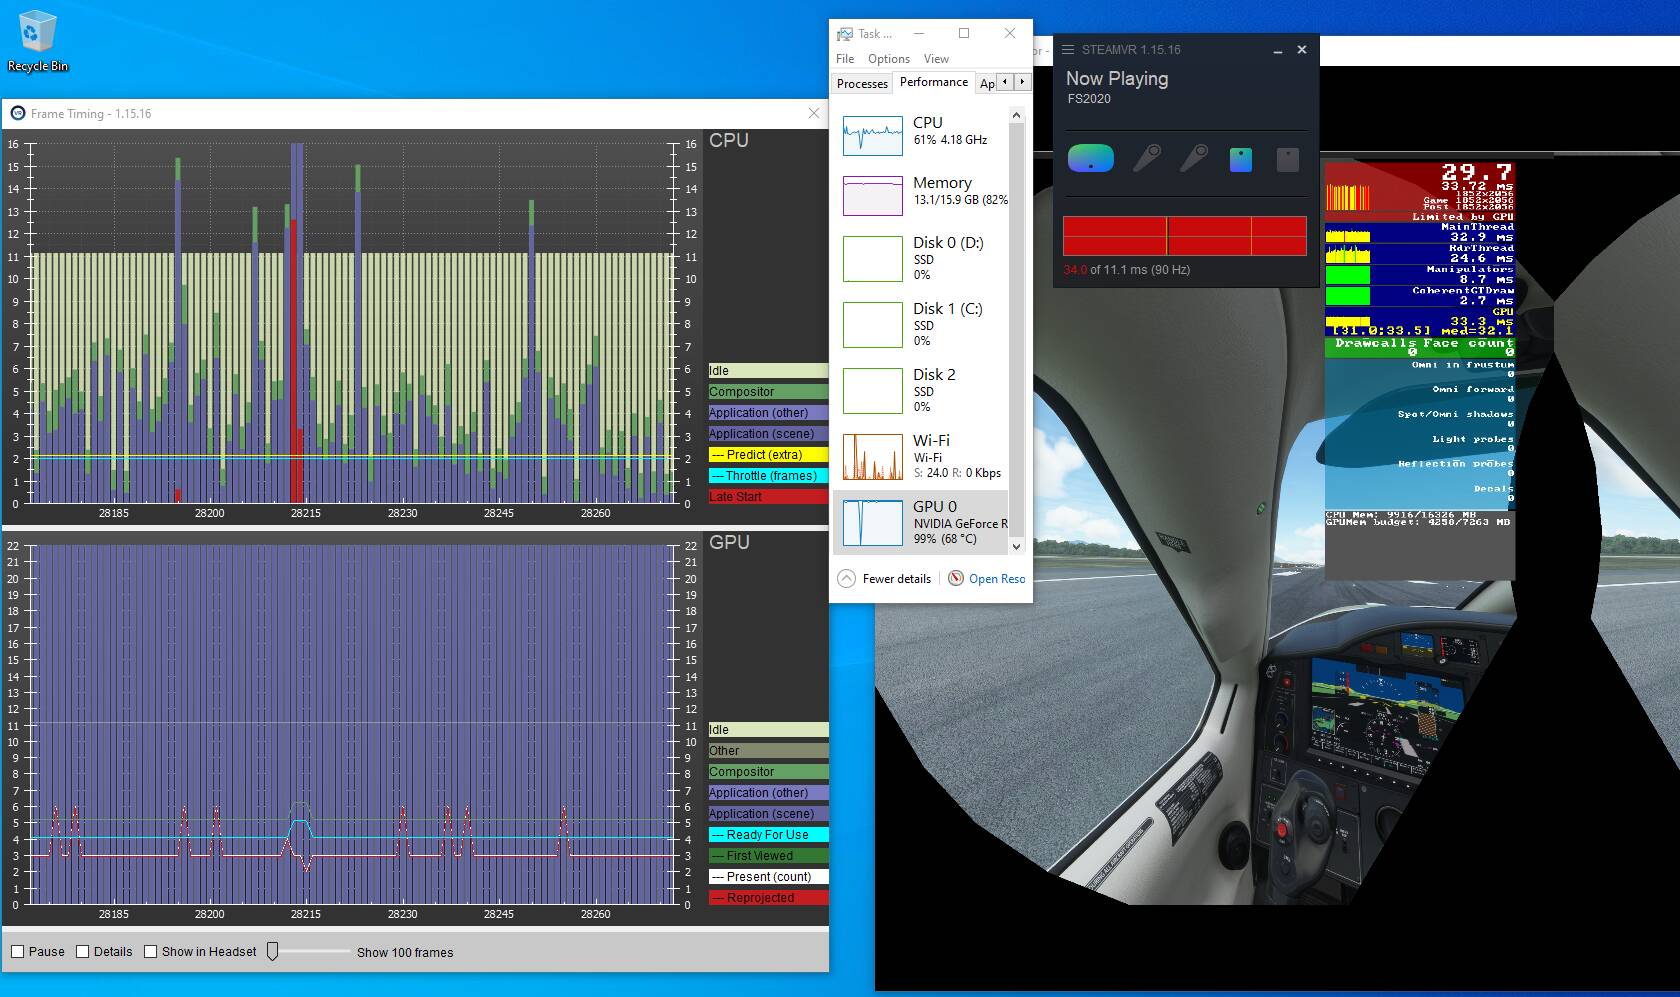Screen dimensions: 1680x997
Task: Click the second controller icon in SteamVR
Action: tap(1193, 158)
